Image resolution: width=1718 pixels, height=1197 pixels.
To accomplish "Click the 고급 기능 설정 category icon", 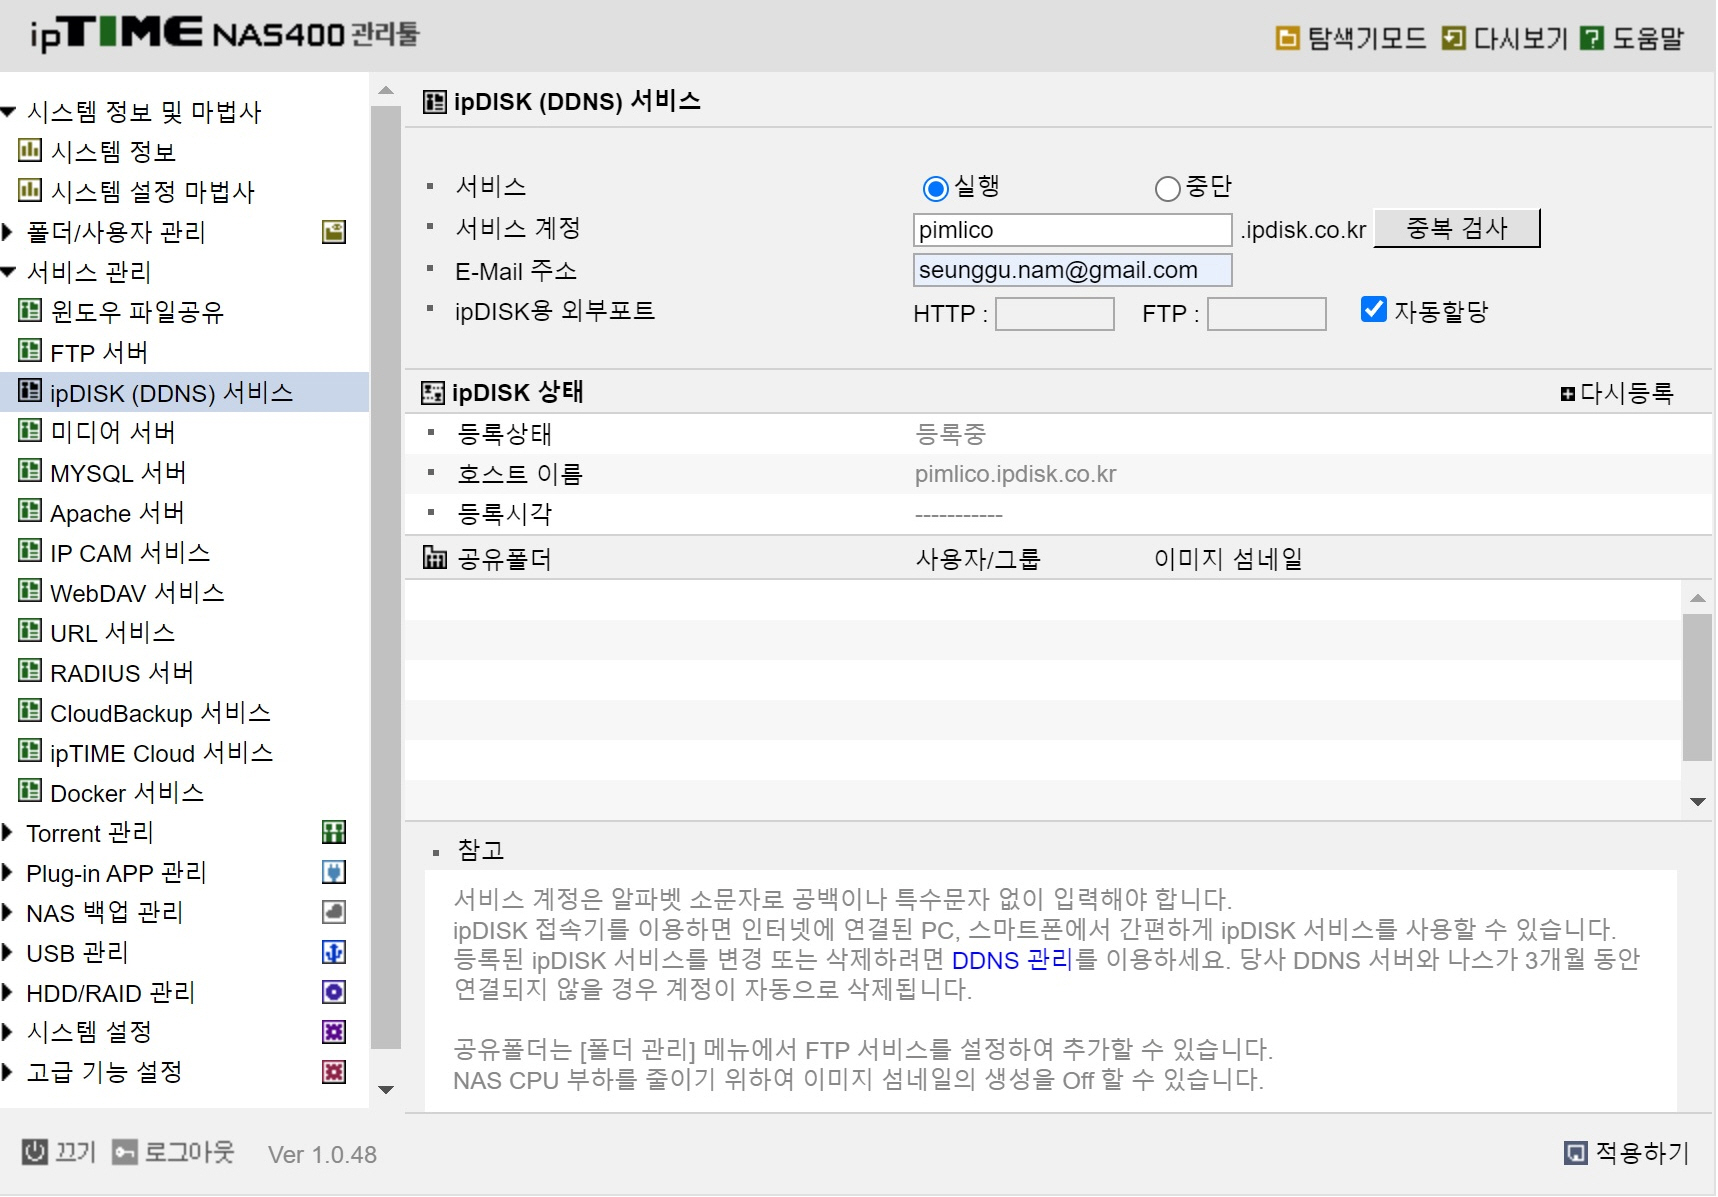I will [334, 1072].
